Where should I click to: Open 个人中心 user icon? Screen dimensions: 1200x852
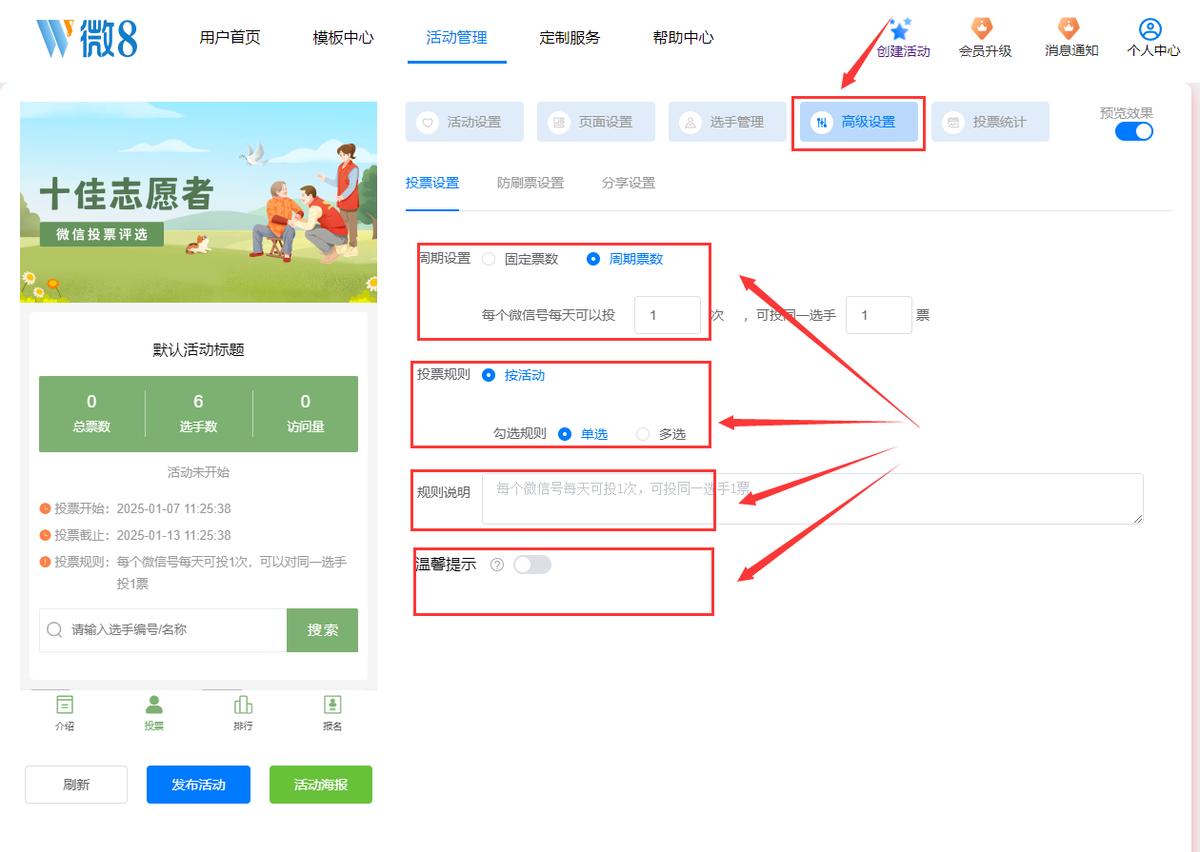(x=1151, y=29)
